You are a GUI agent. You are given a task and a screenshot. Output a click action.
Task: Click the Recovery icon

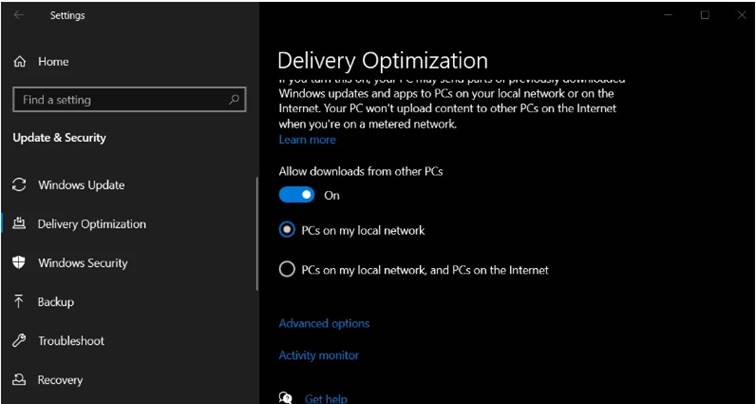point(19,380)
